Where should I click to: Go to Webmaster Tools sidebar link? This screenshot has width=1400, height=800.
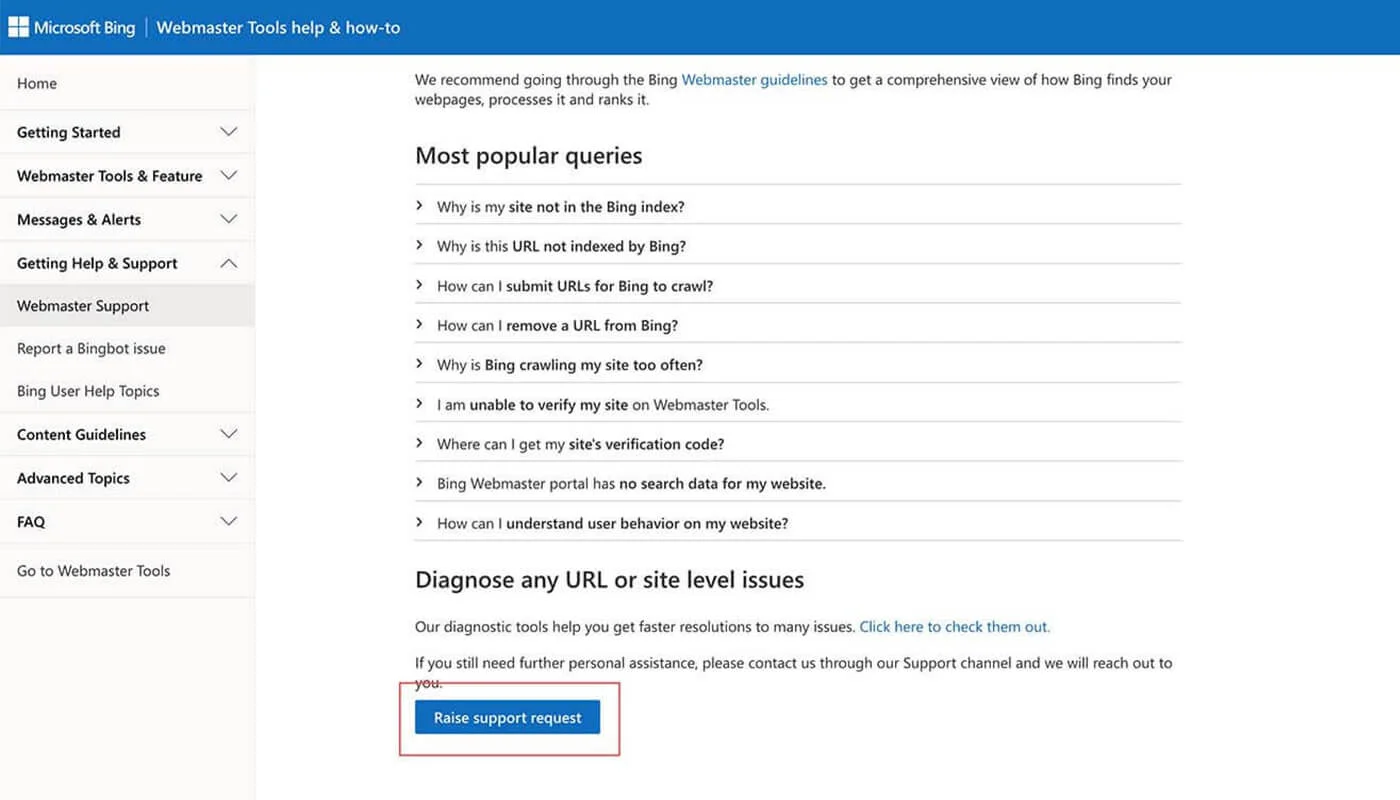(x=93, y=571)
